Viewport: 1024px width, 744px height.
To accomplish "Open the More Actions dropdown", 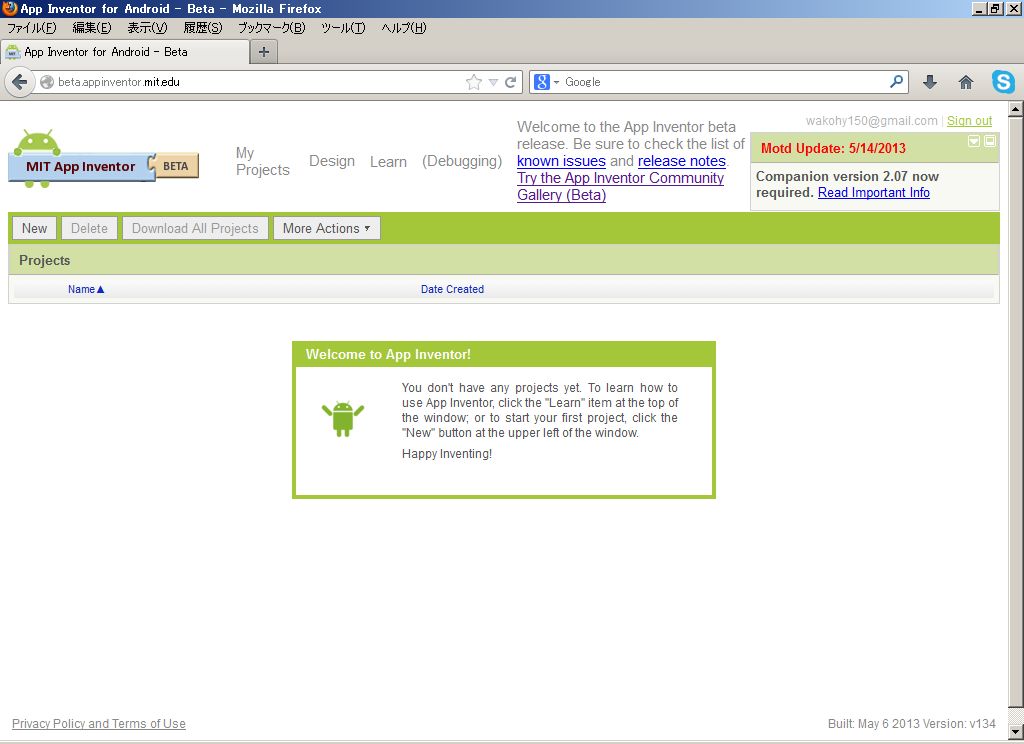I will (326, 228).
